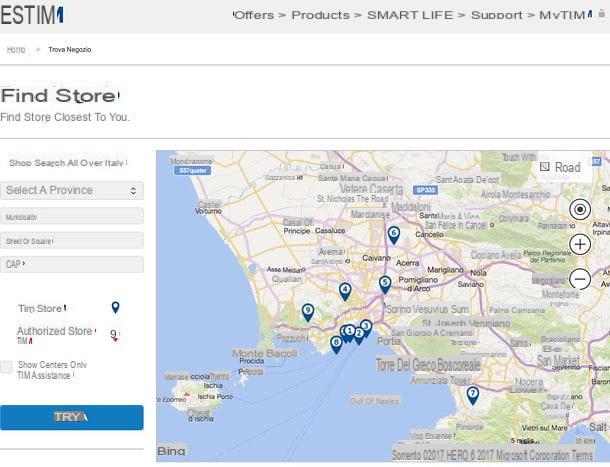Click map pin number 6

click(x=394, y=235)
